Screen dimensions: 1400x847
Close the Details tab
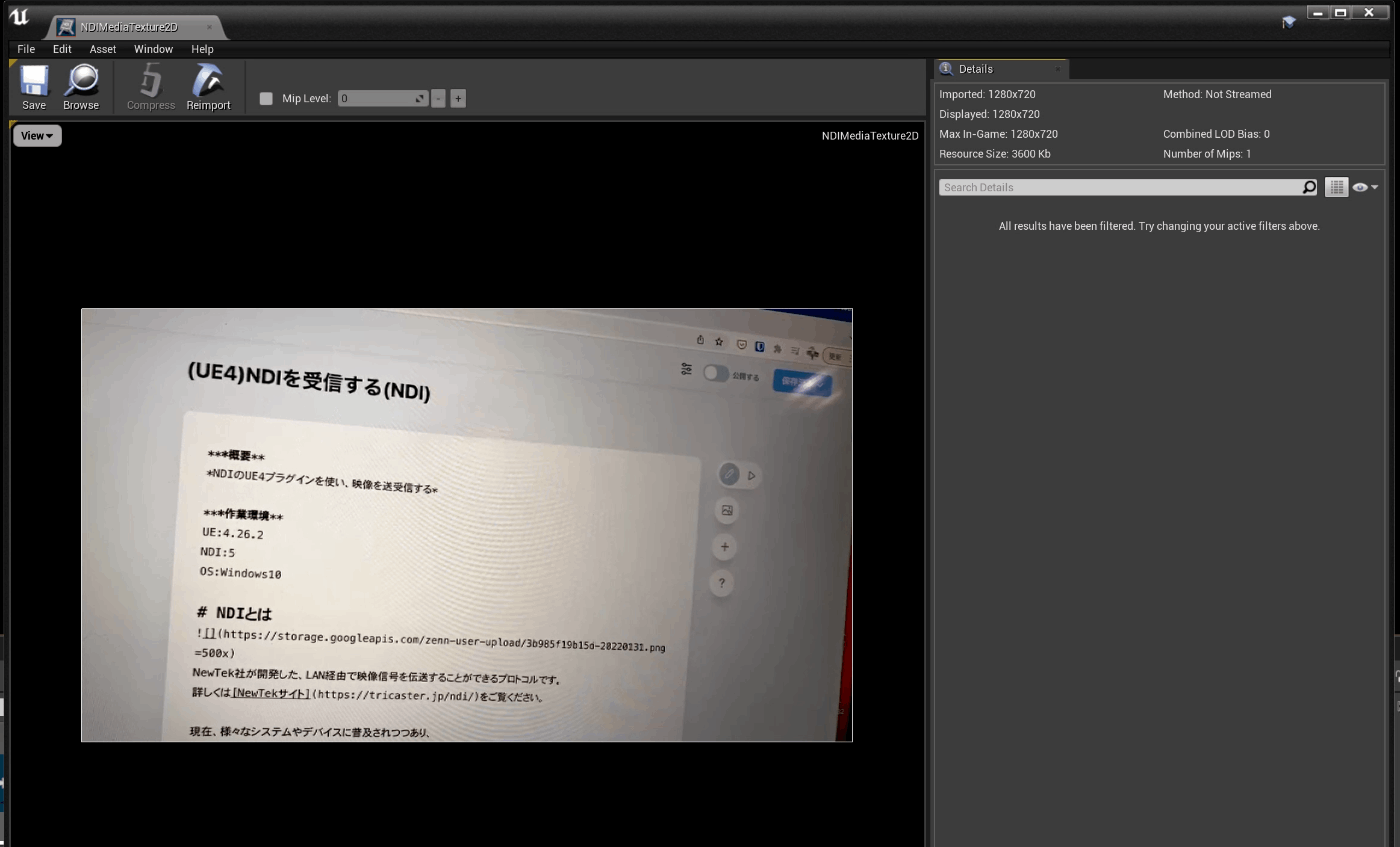tap(1058, 69)
